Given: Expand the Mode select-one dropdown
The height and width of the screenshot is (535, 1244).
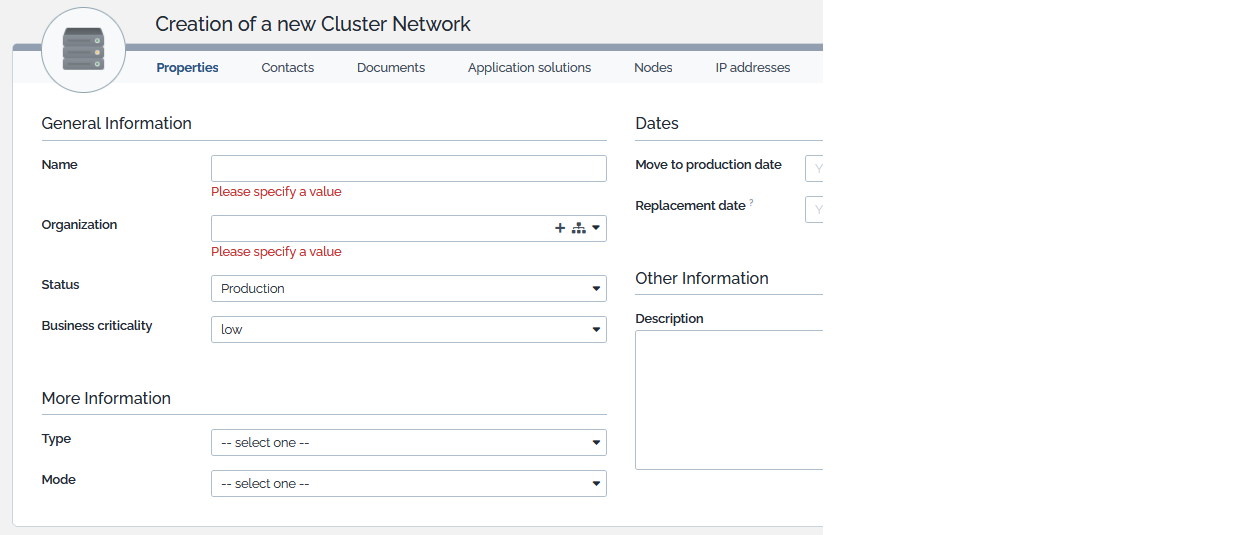Looking at the screenshot, I should click(x=408, y=484).
